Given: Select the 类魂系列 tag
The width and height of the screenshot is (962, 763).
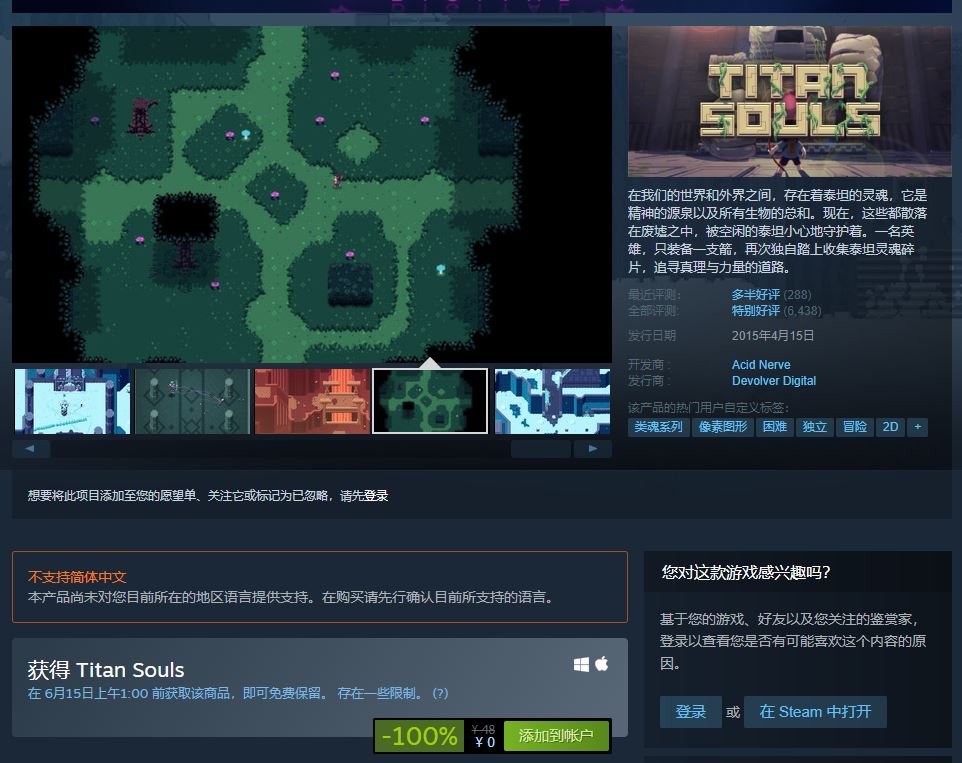Looking at the screenshot, I should tap(659, 427).
